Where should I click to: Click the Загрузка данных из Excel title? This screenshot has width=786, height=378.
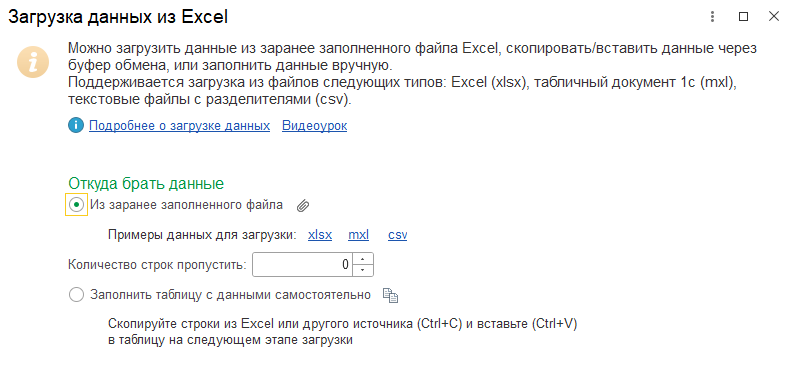pos(118,17)
